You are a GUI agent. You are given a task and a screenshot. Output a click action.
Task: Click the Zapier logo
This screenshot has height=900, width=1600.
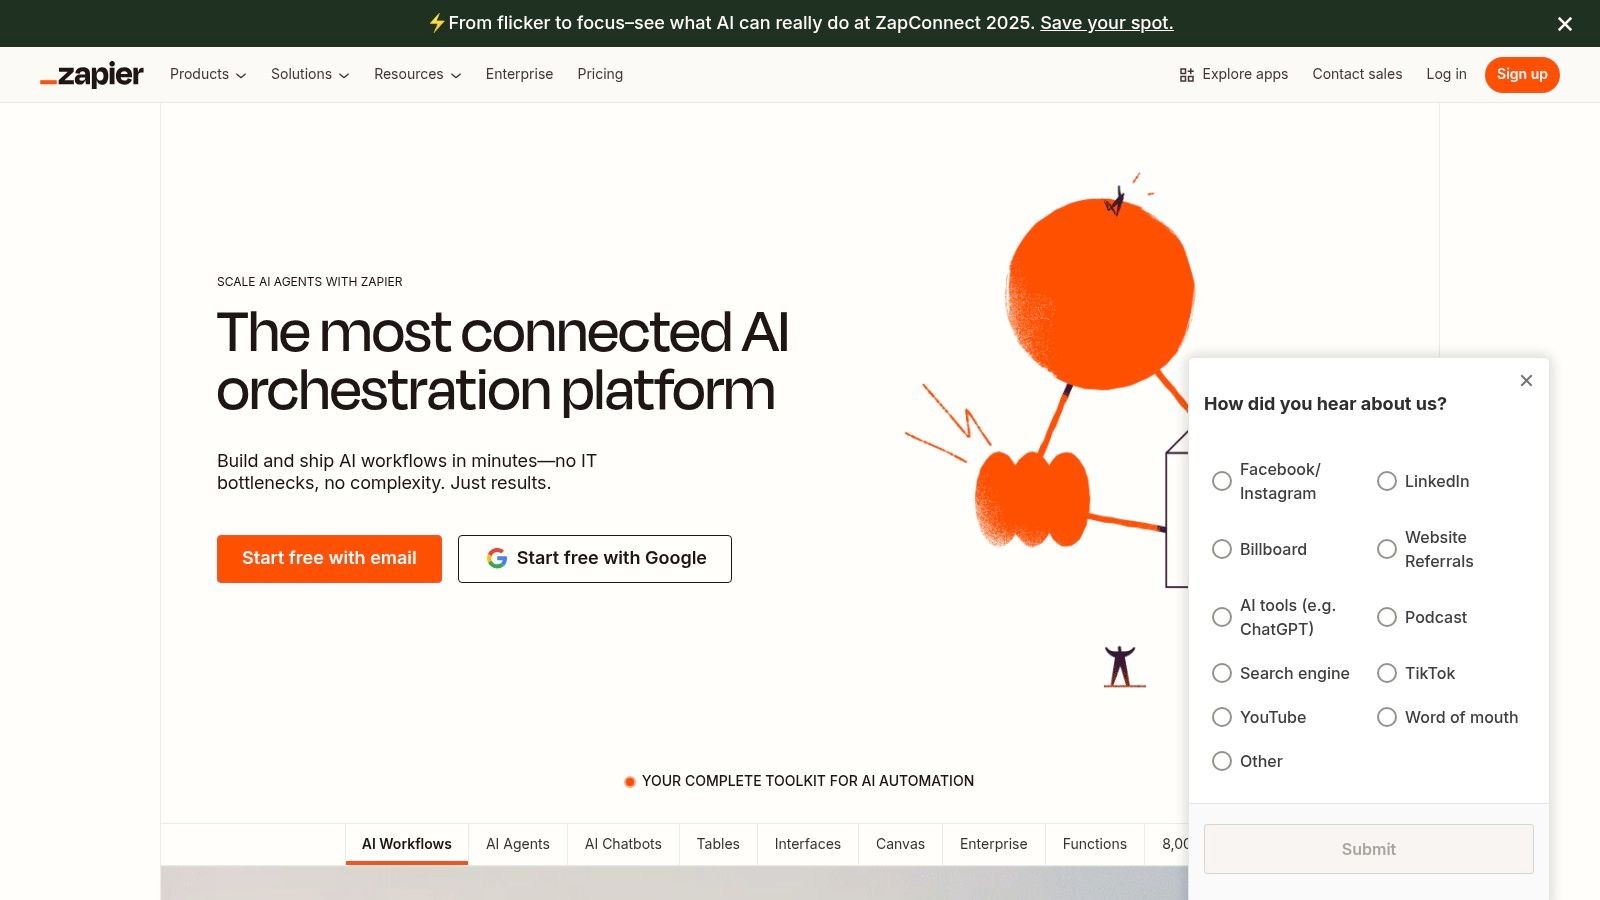(91, 74)
